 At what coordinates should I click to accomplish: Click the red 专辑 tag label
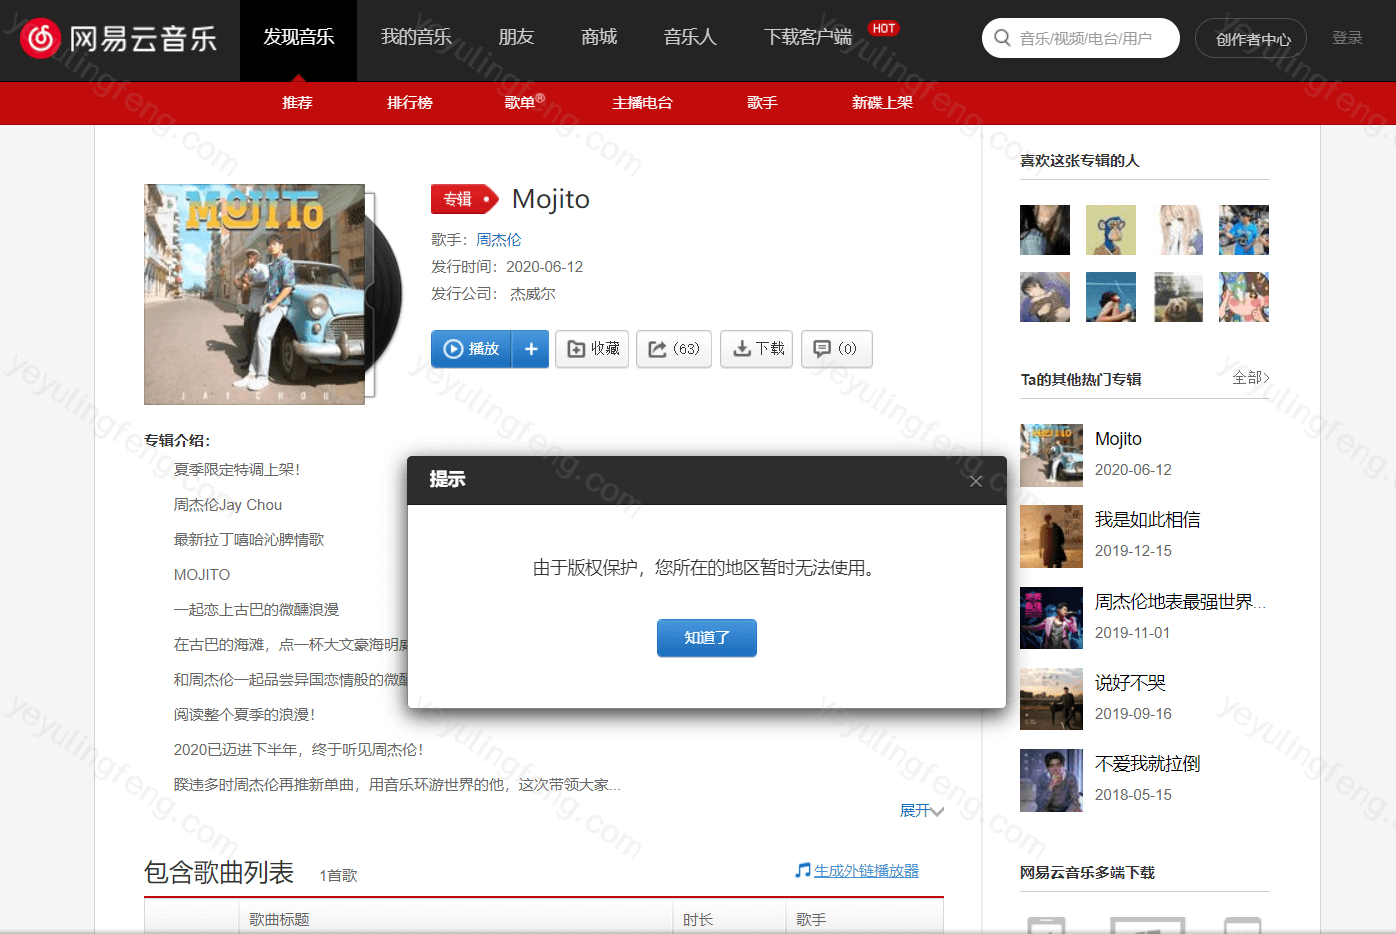464,199
